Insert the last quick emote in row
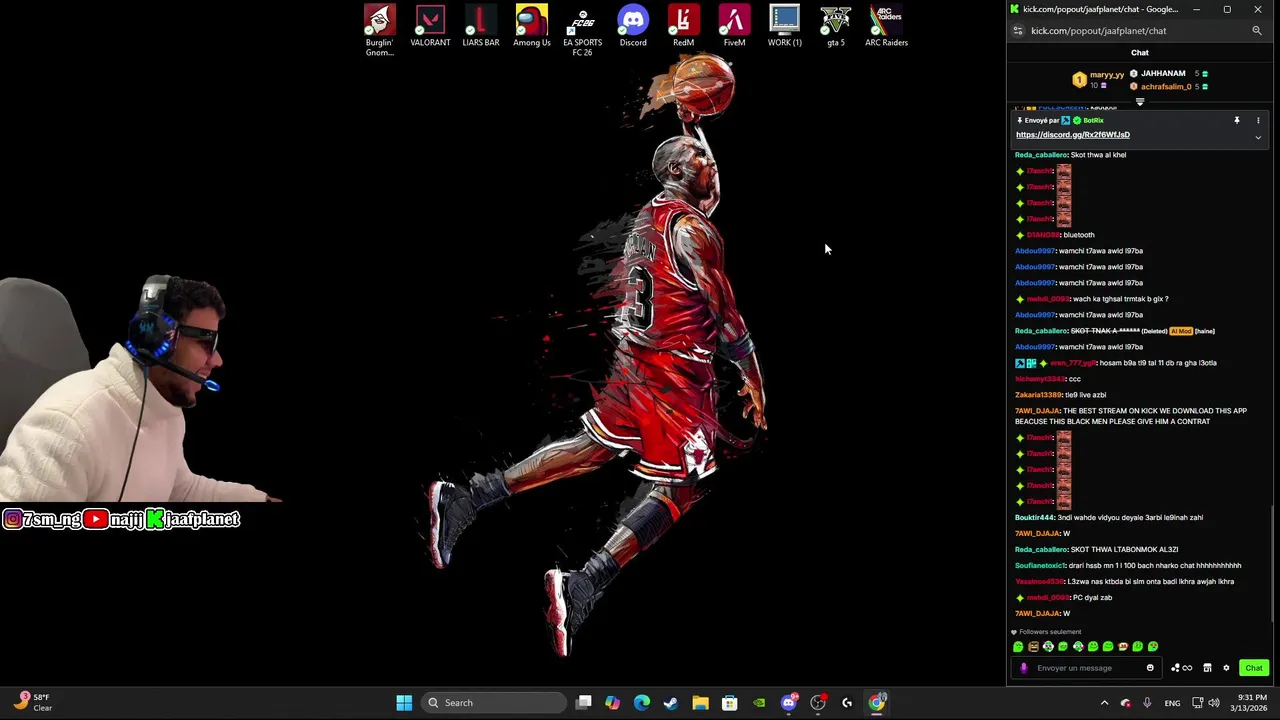This screenshot has height=720, width=1280. click(x=1153, y=647)
